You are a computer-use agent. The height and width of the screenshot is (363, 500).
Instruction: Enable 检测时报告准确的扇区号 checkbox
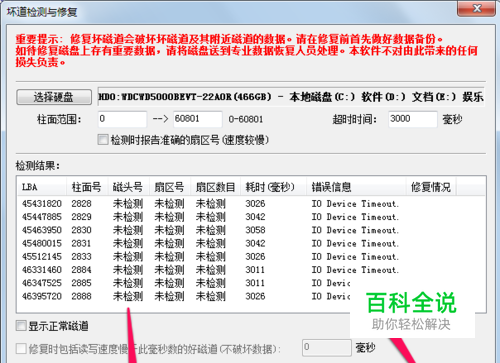[103, 140]
